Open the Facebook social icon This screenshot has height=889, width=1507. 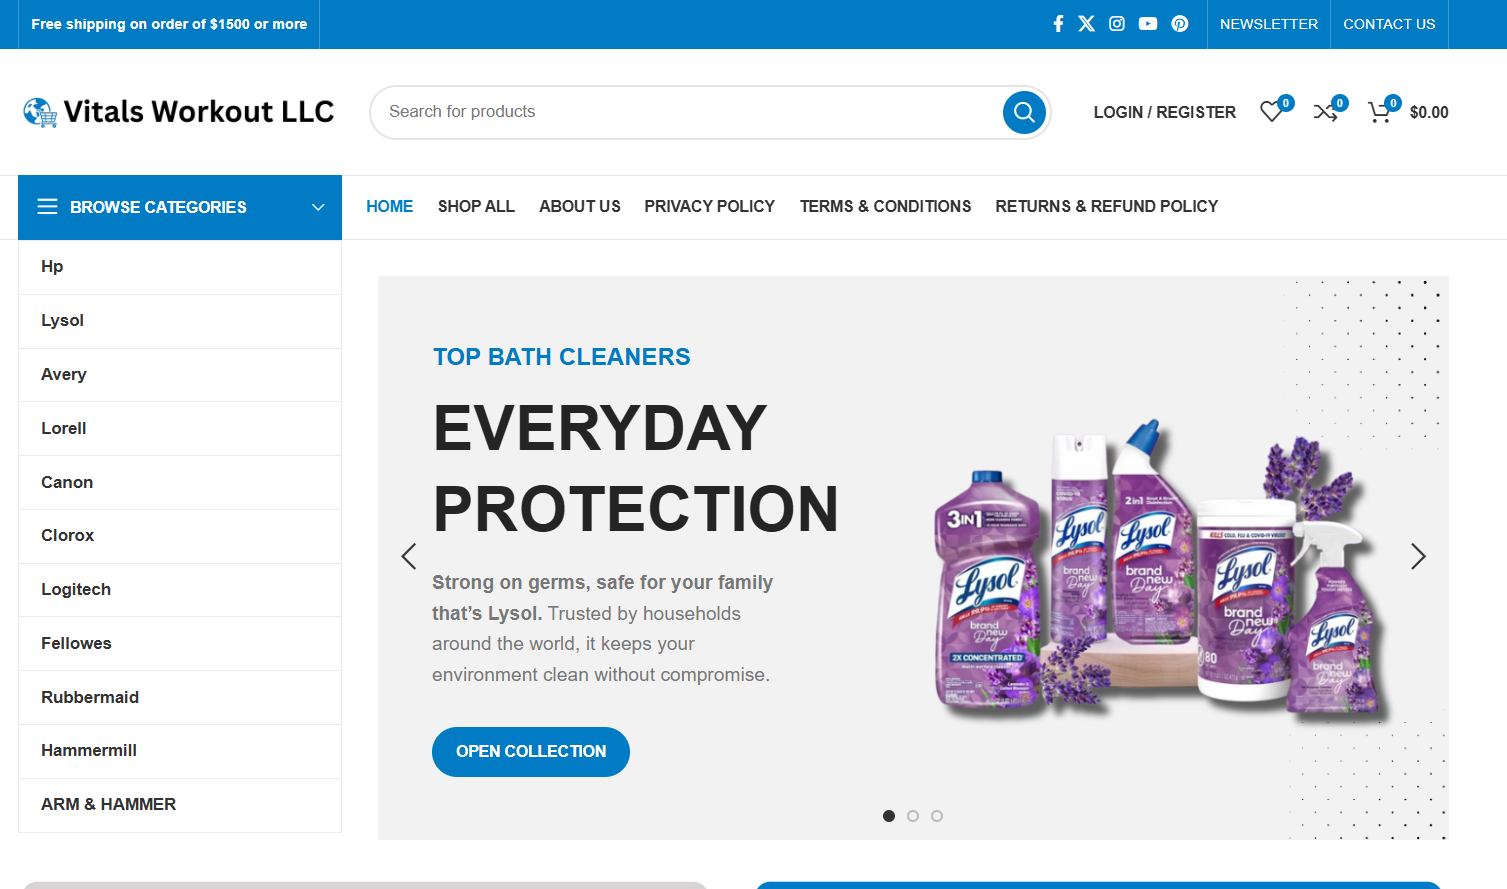pos(1058,24)
